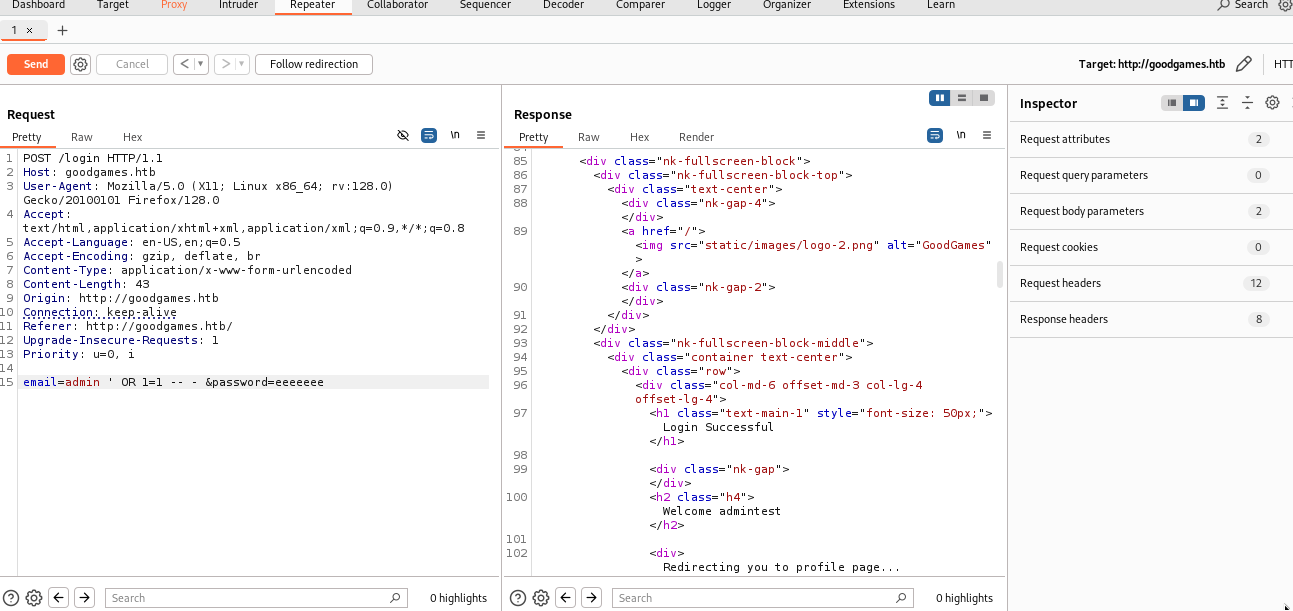This screenshot has width=1293, height=611.
Task: Go to previous search match in Response
Action: 566,598
